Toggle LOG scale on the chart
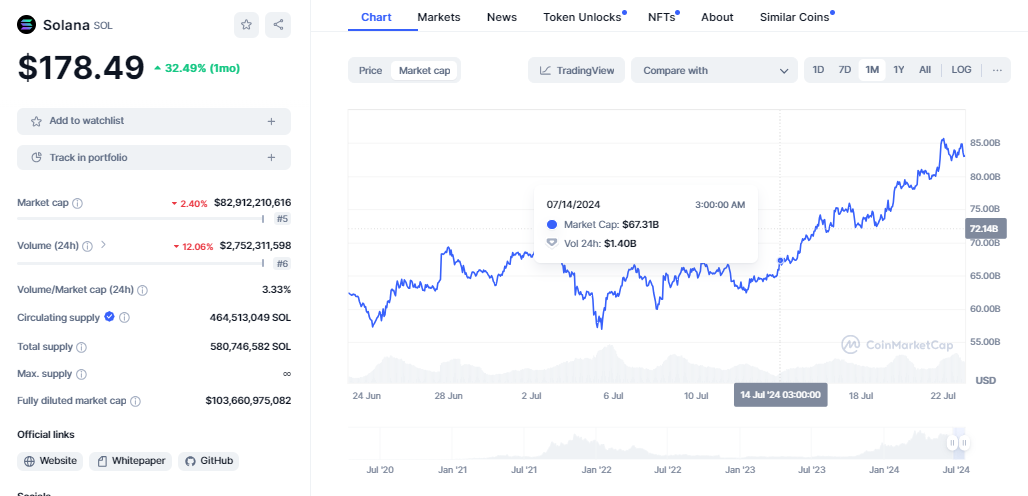1028x496 pixels. 961,69
